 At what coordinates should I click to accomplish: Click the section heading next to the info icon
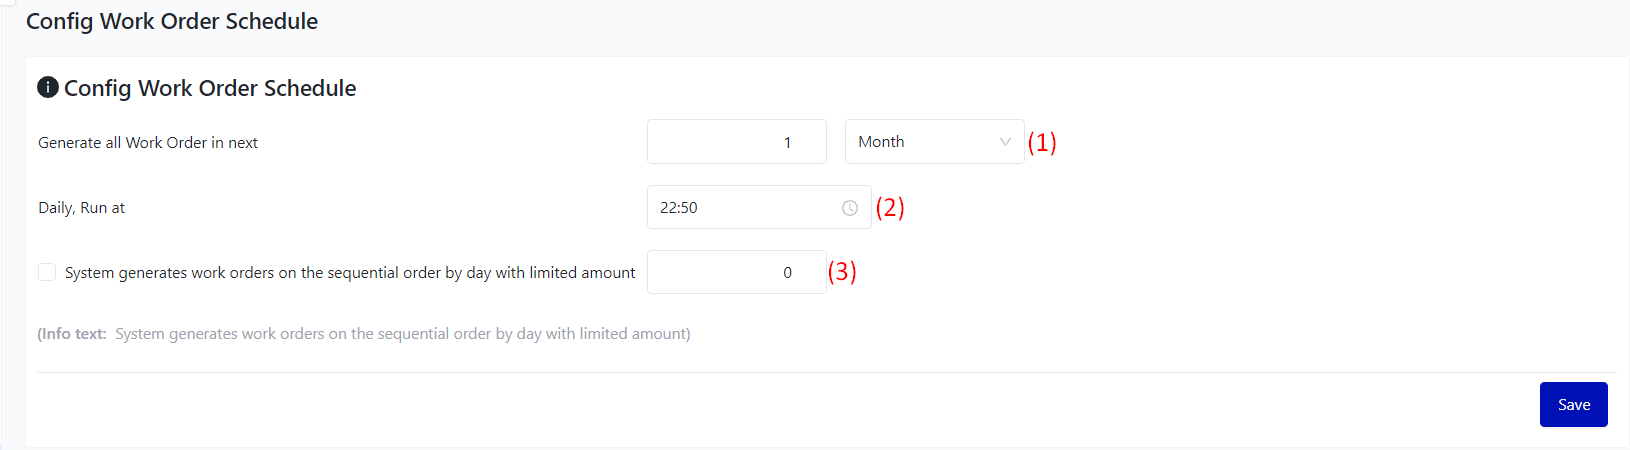coord(210,88)
